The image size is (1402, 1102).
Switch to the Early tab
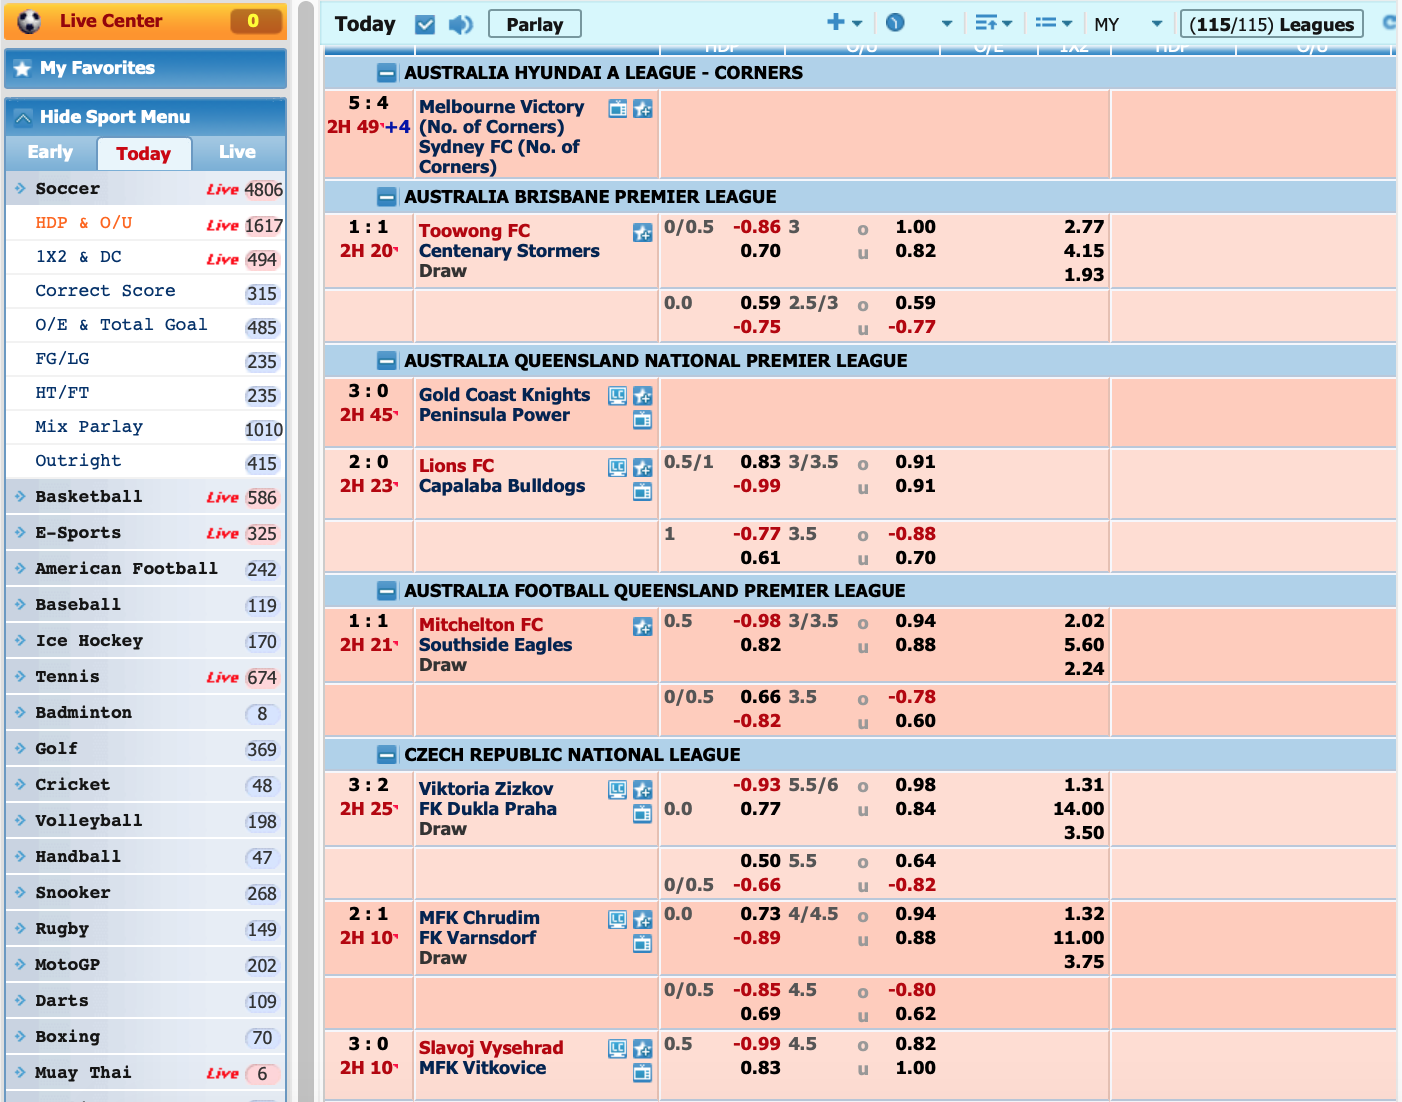coord(50,152)
